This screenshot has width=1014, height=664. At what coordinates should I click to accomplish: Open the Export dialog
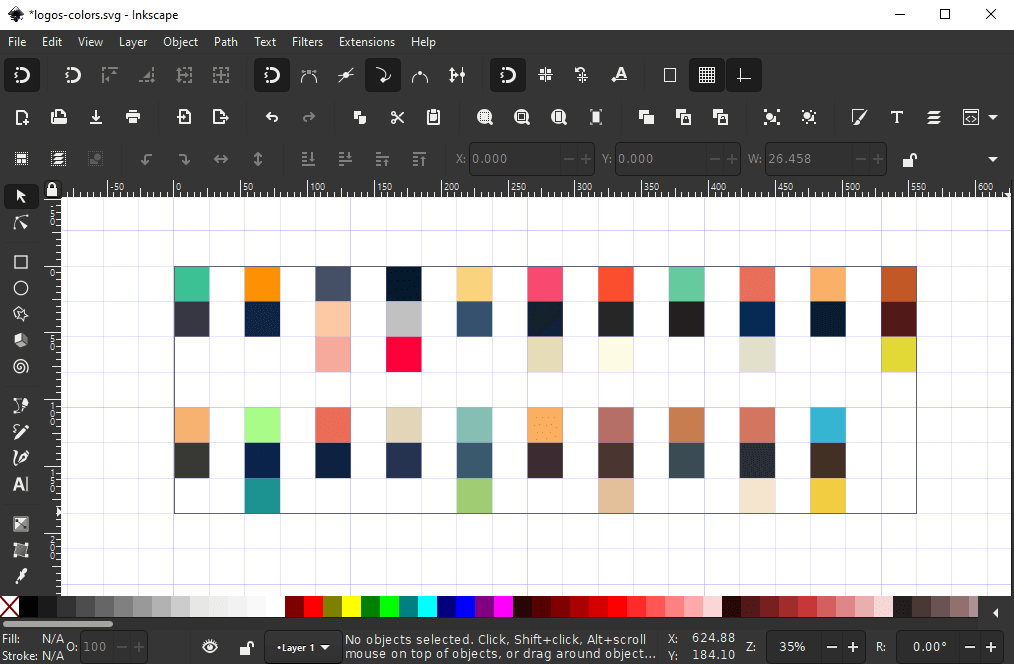[221, 117]
